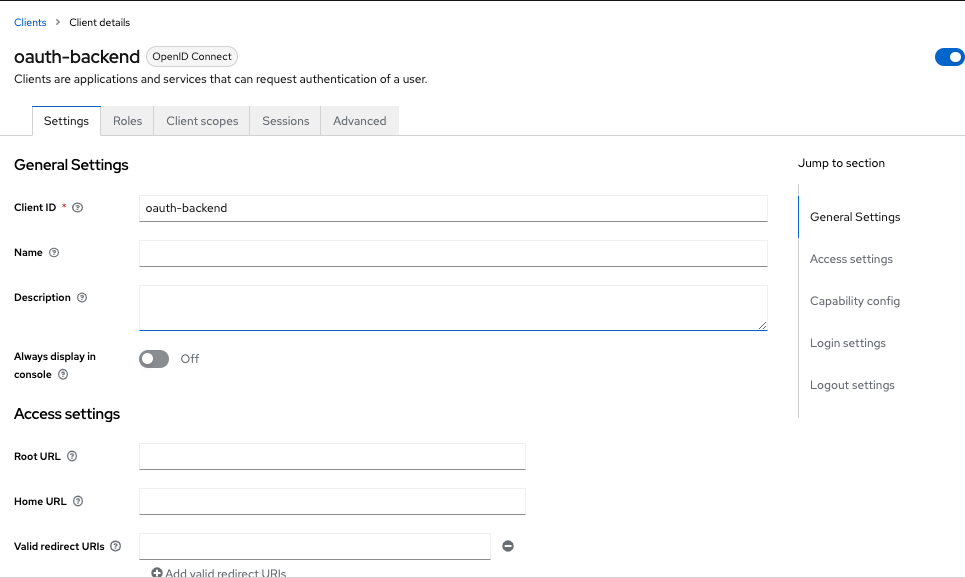Click the Clients breadcrumb link
The image size is (965, 578).
[x=30, y=22]
